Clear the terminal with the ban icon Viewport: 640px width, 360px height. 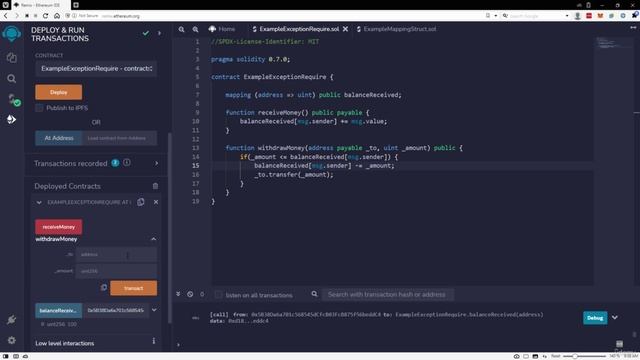tap(190, 294)
